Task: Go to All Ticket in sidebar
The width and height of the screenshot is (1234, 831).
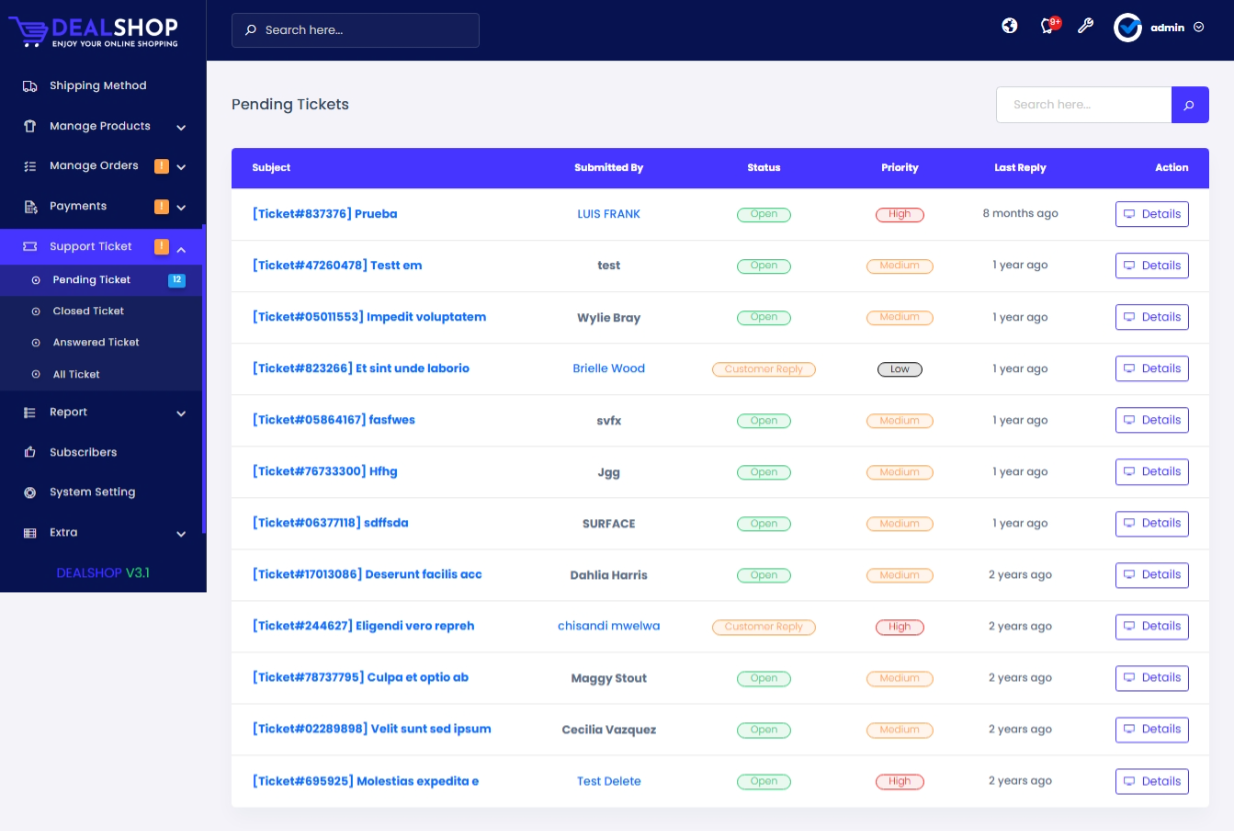Action: pyautogui.click(x=76, y=374)
